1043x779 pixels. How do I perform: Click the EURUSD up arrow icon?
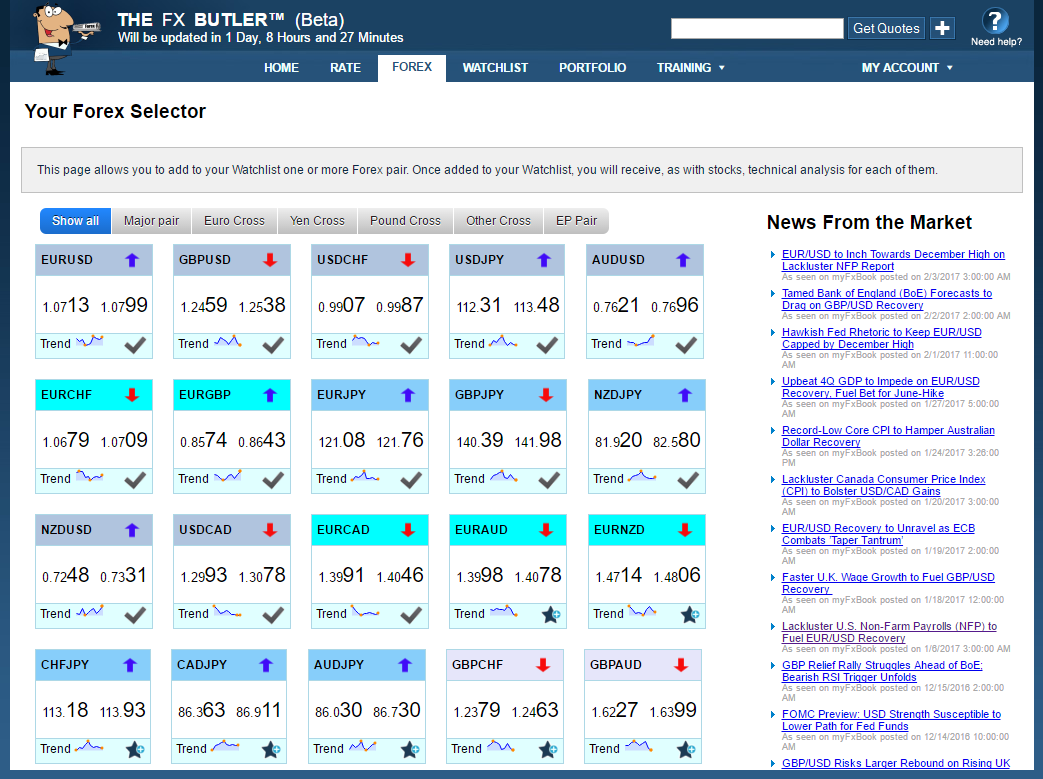point(132,260)
